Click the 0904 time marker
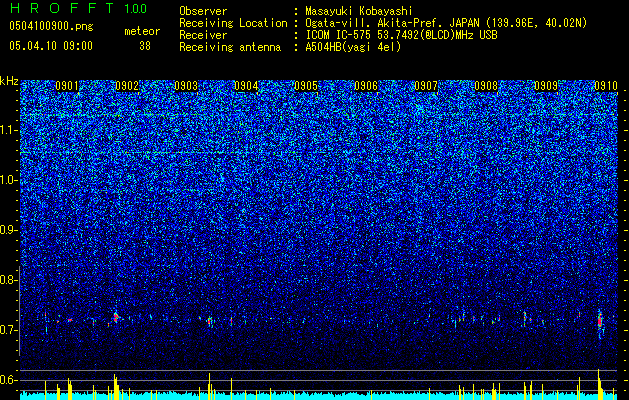The width and height of the screenshot is (629, 400). 246,86
